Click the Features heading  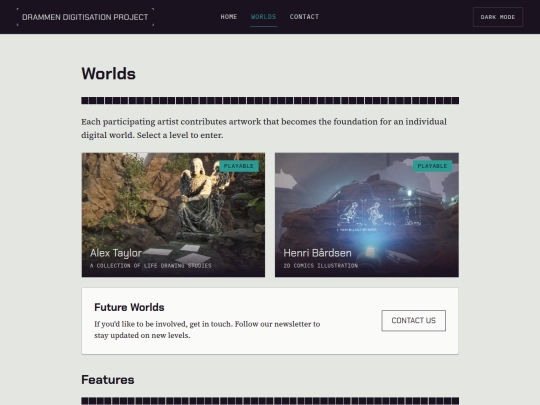pyautogui.click(x=108, y=380)
